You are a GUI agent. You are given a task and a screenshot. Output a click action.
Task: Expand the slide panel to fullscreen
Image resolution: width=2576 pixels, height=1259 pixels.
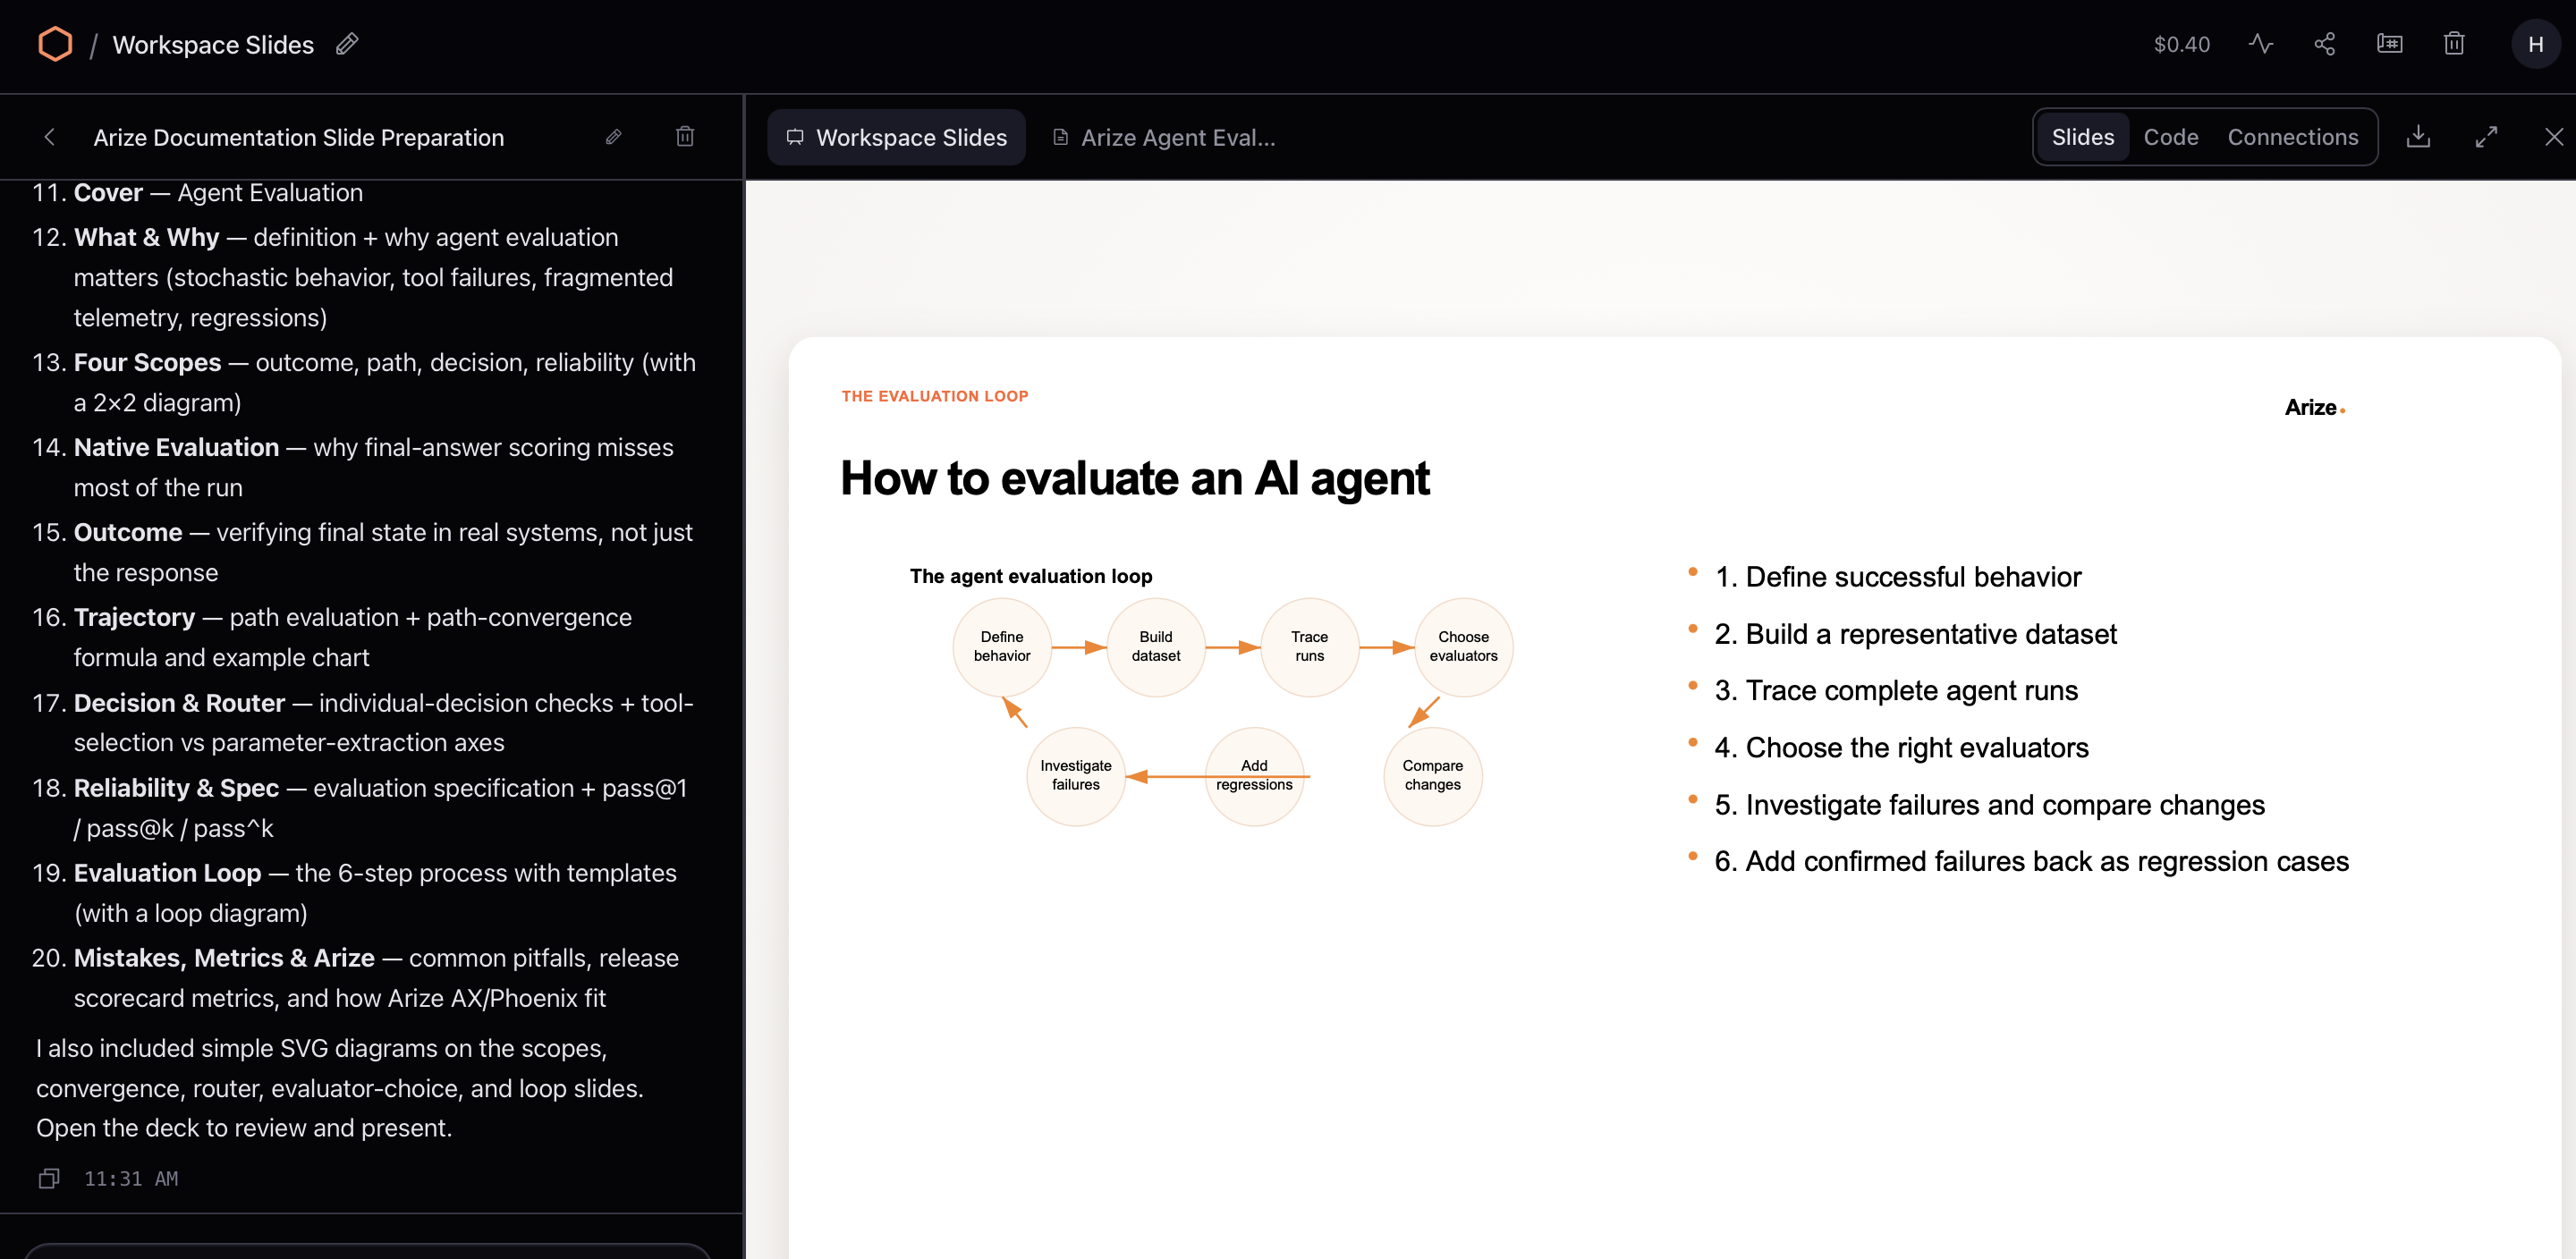point(2486,136)
